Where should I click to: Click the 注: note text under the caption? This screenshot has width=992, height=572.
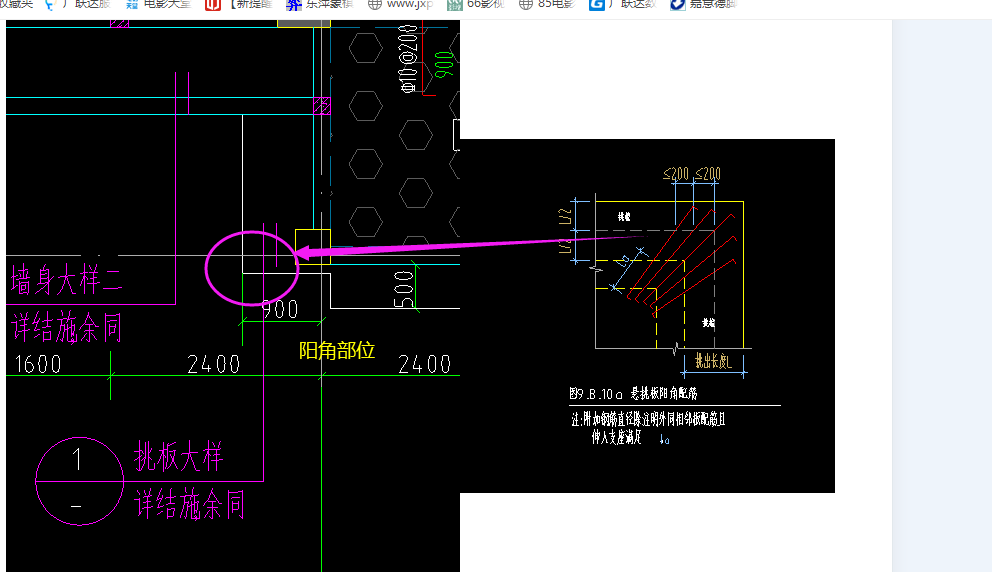tap(648, 428)
